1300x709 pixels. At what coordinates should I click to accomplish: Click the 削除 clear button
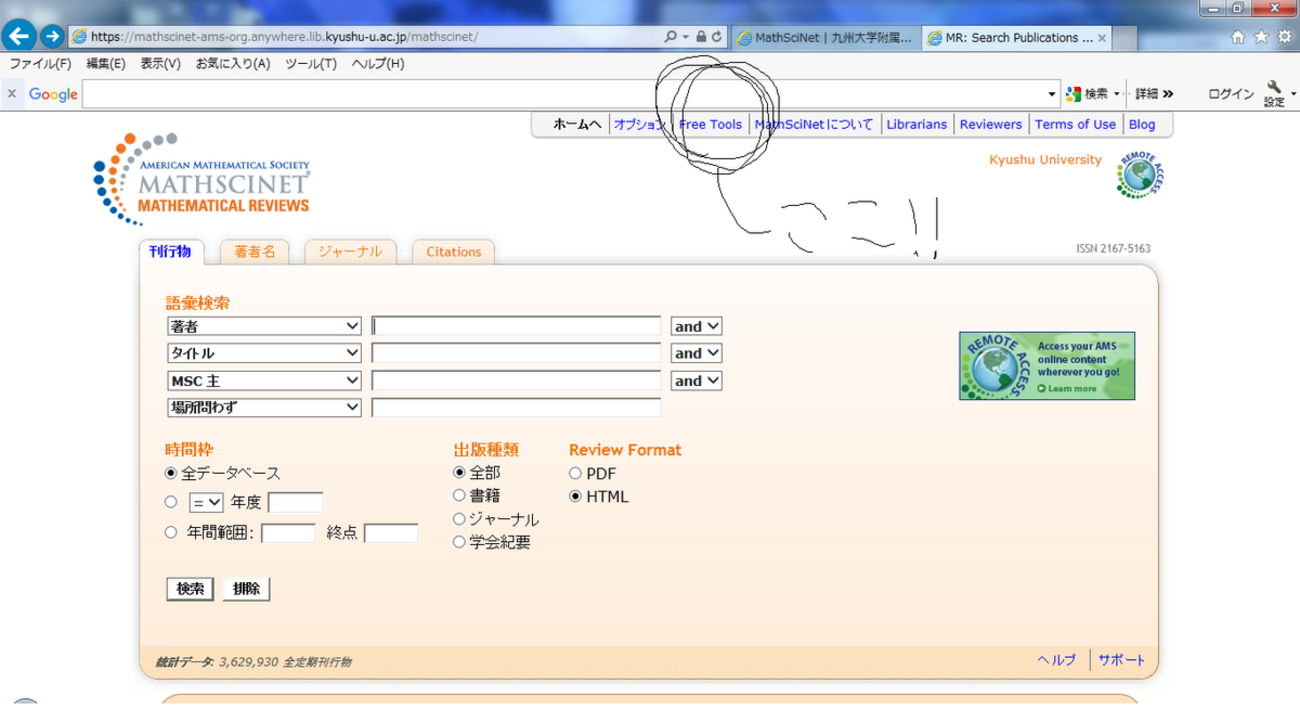[246, 589]
